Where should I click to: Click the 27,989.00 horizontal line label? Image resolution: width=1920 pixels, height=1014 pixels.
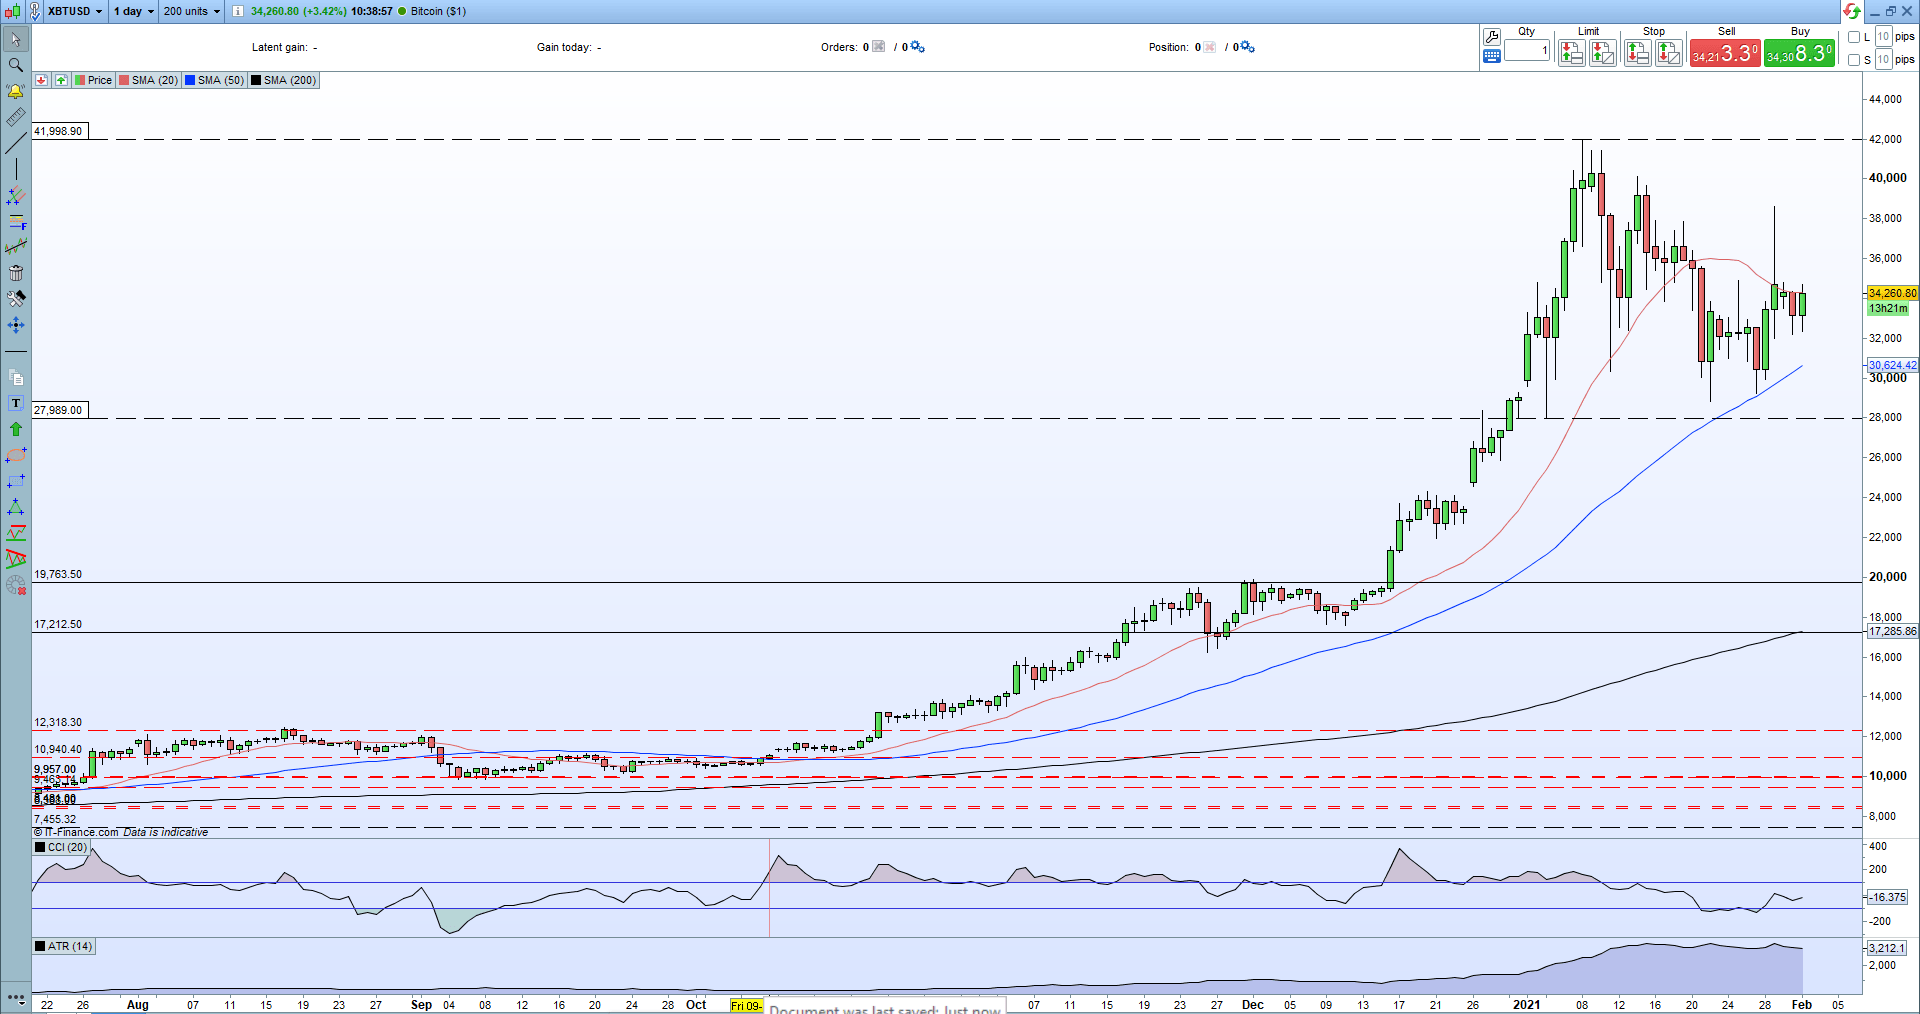click(59, 410)
